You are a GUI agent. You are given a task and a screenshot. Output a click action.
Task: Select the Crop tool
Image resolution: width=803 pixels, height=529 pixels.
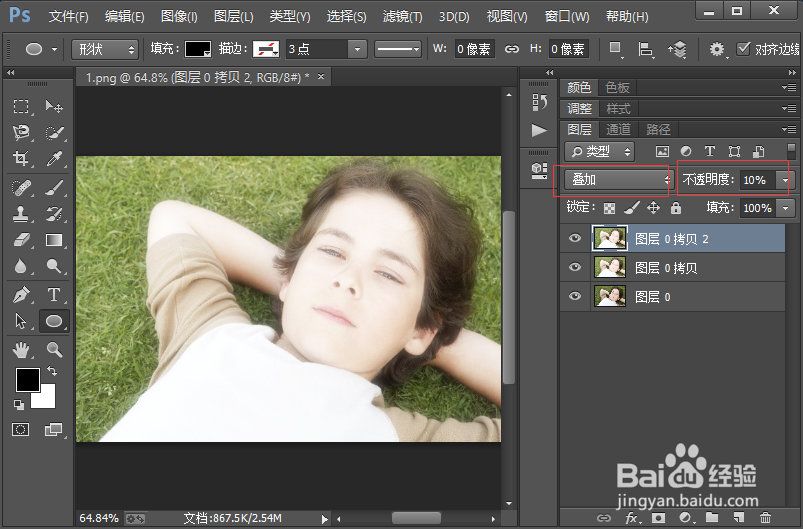point(21,158)
